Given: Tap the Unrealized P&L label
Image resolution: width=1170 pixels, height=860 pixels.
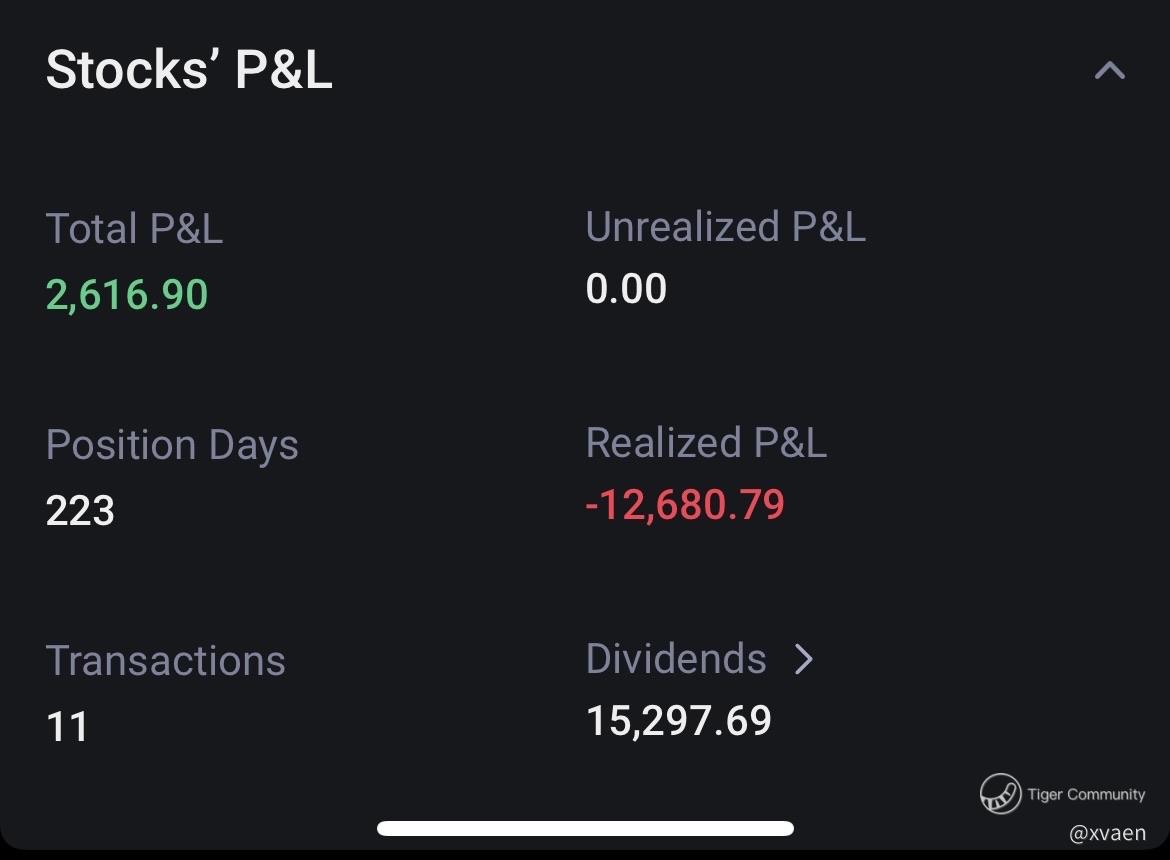Looking at the screenshot, I should pos(725,227).
